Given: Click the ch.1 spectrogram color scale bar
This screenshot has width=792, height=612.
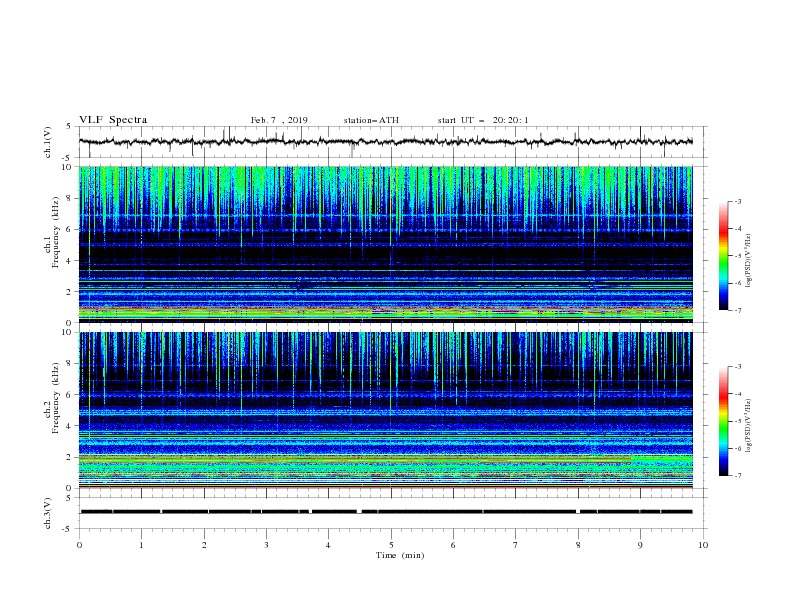Looking at the screenshot, I should [723, 256].
